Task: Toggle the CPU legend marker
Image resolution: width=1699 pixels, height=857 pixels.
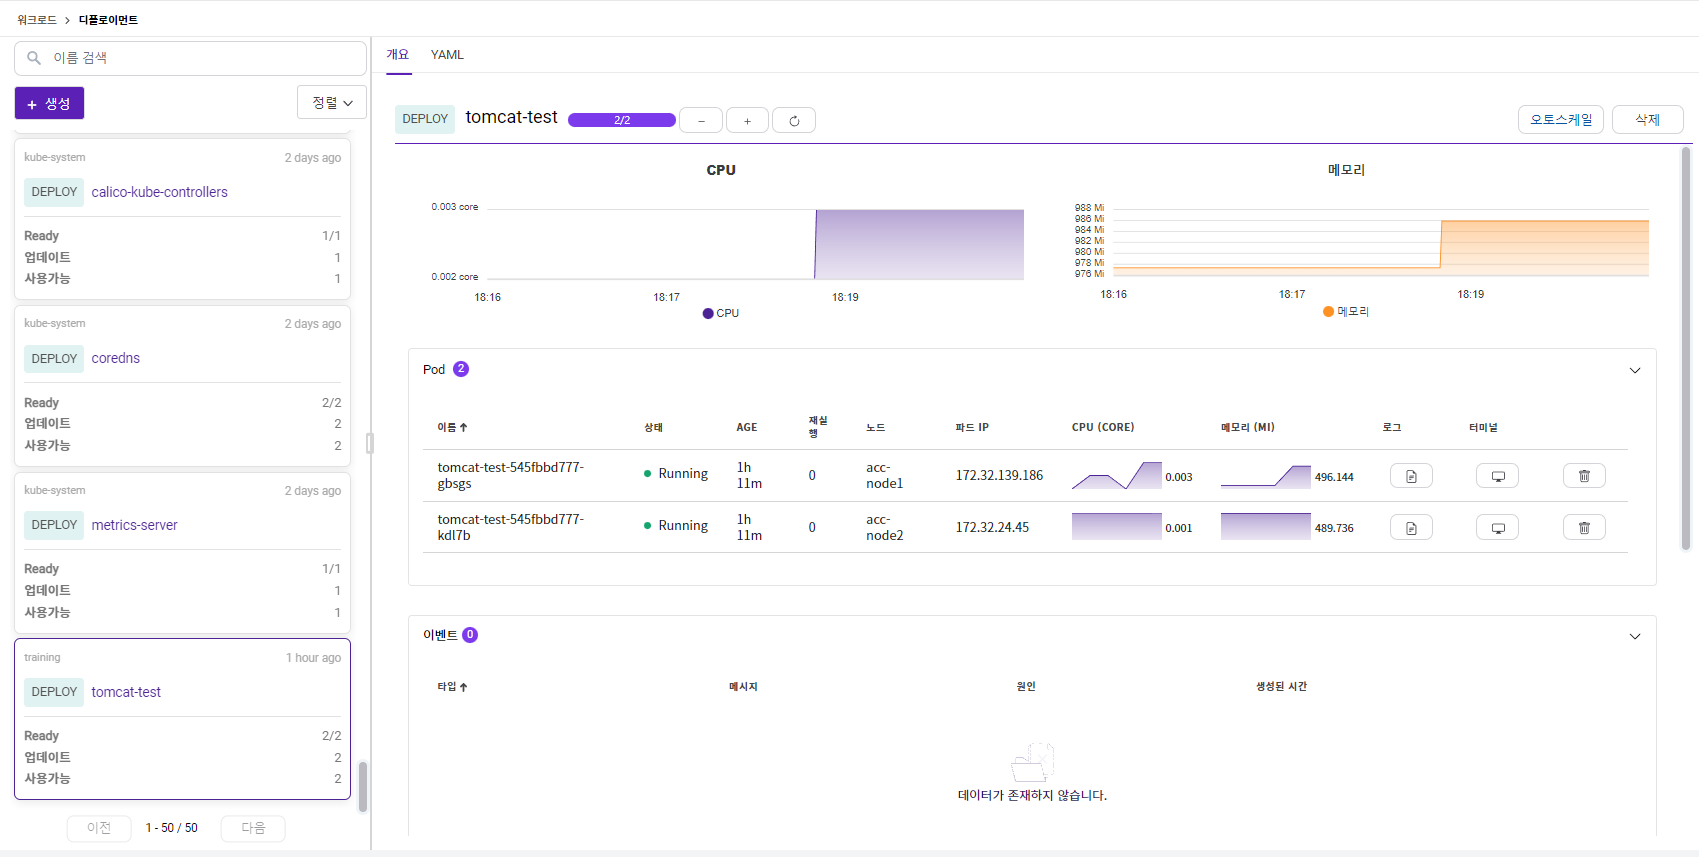Action: tap(708, 313)
